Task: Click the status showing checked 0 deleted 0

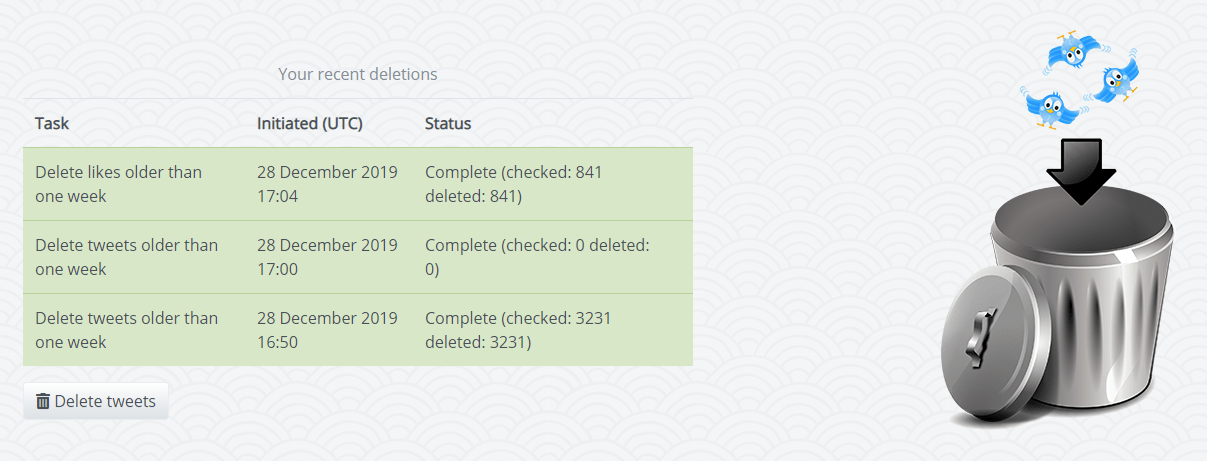Action: [538, 257]
